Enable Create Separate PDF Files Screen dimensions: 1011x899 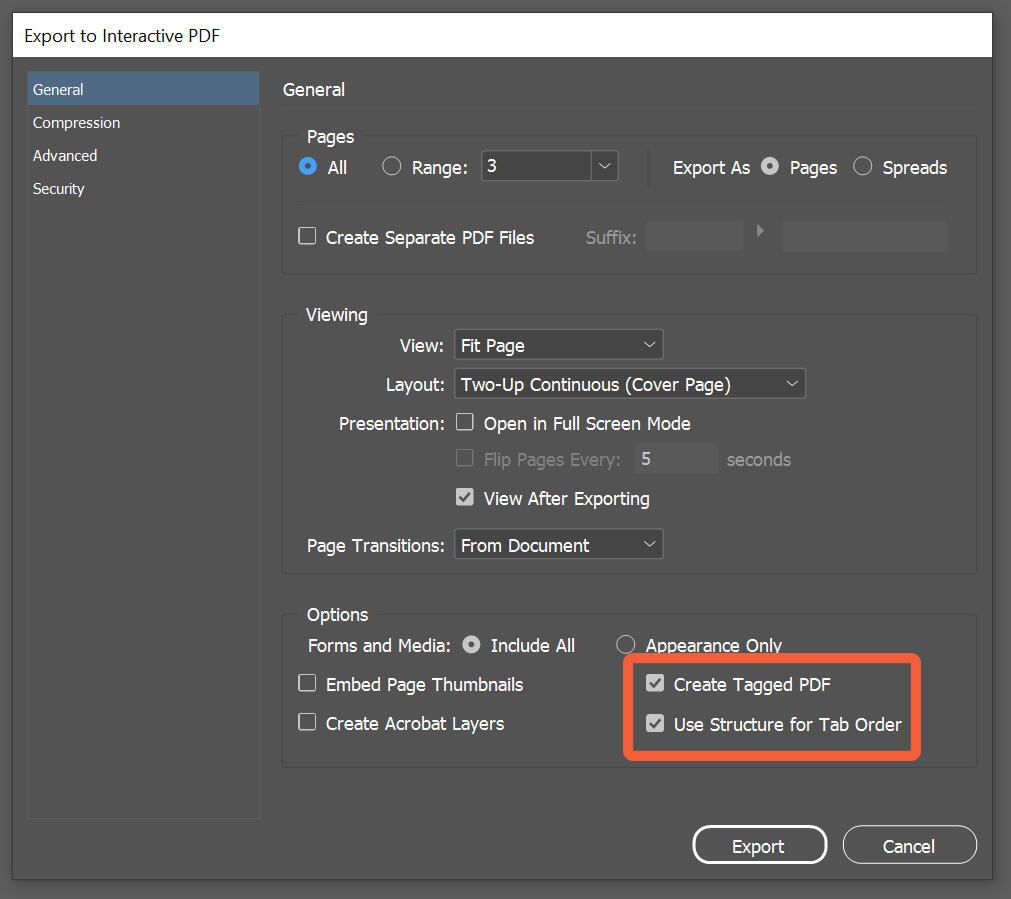307,236
